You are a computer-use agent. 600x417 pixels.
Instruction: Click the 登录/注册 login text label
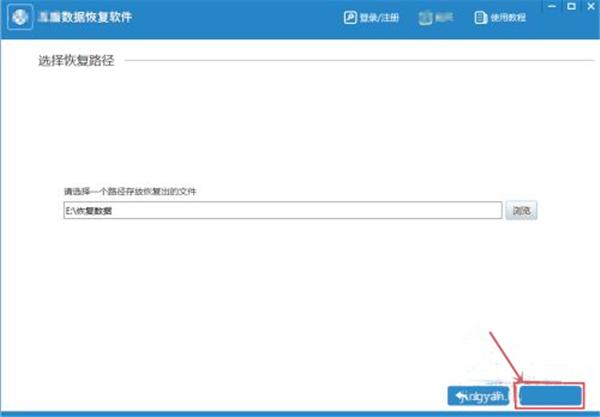(x=379, y=18)
